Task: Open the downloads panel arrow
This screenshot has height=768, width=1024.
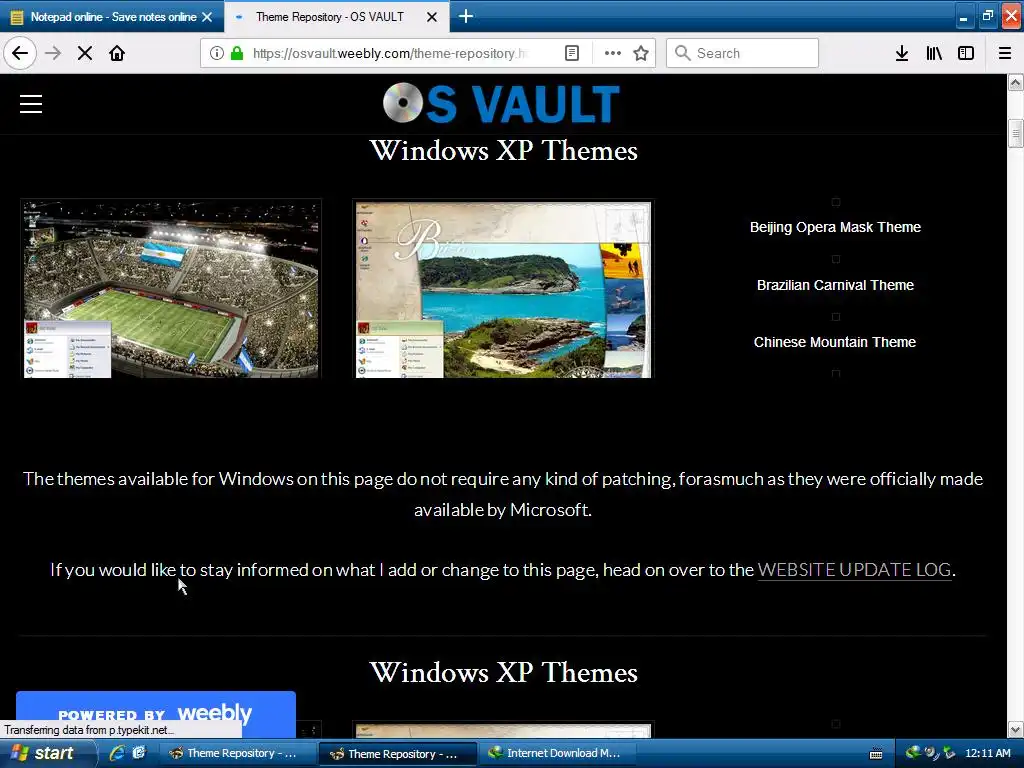Action: coord(902,53)
